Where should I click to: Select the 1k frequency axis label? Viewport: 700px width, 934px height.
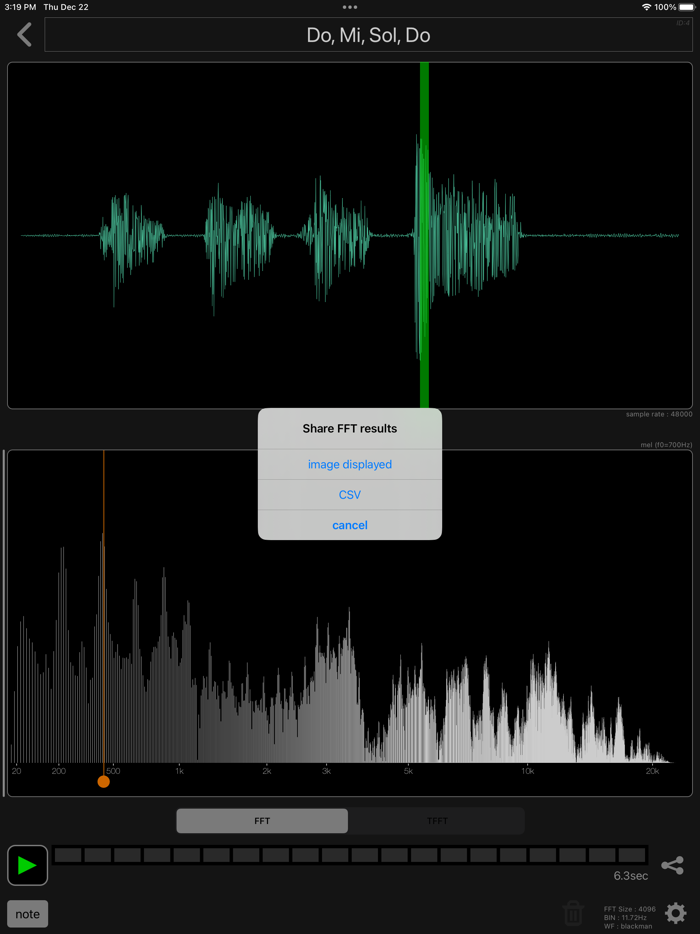tap(179, 771)
